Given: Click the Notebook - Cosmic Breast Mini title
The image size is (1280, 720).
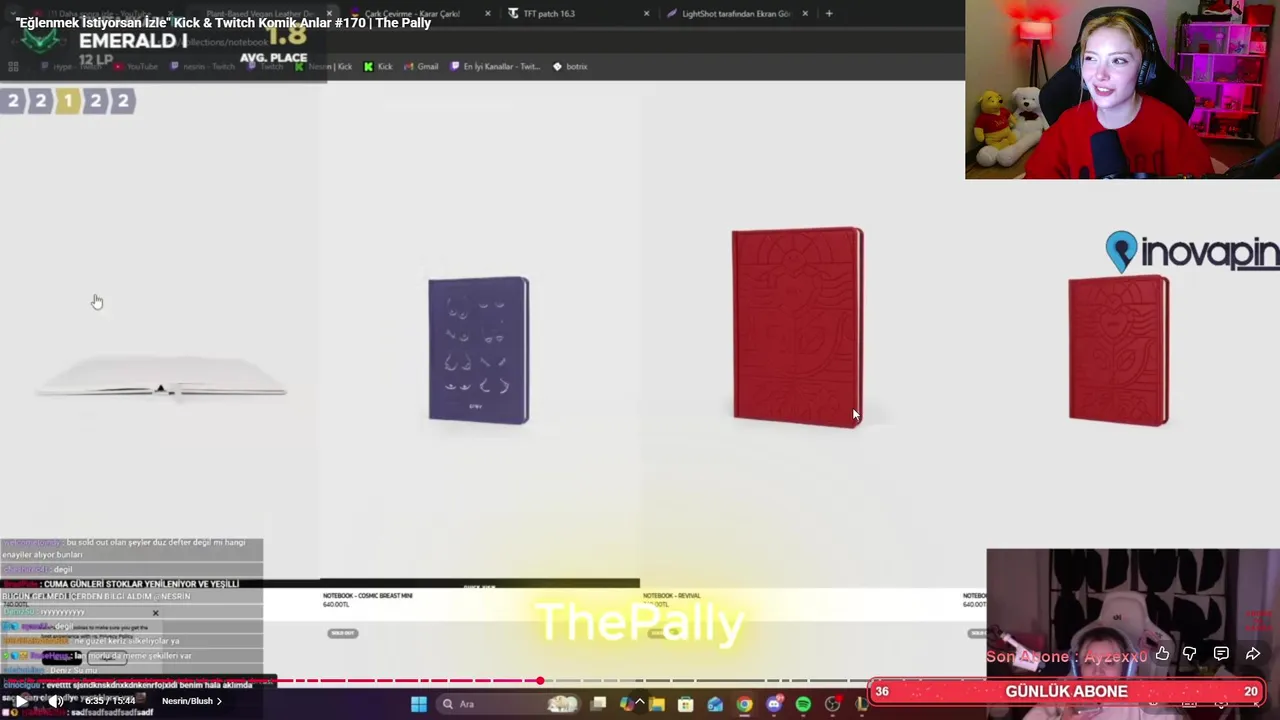Looking at the screenshot, I should pyautogui.click(x=367, y=595).
